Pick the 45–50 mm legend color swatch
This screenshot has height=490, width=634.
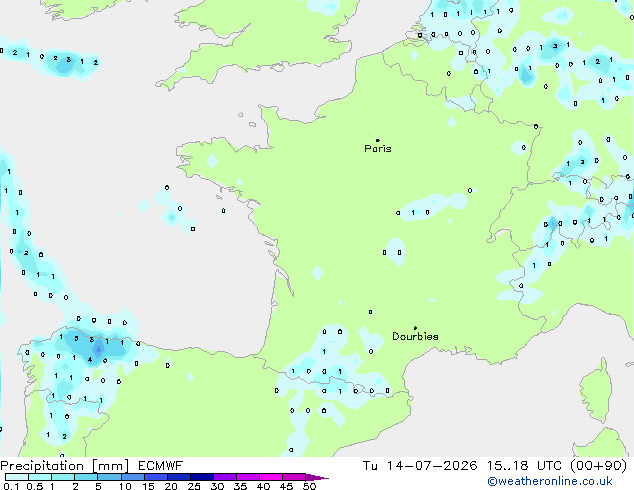294,477
